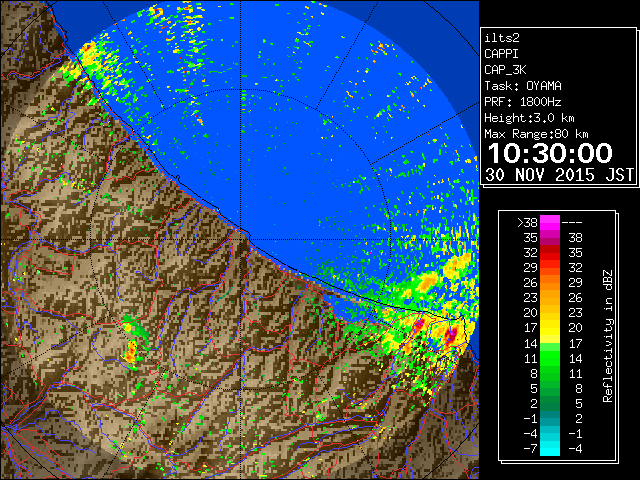Click the "10:30:00" timestamp

550,153
